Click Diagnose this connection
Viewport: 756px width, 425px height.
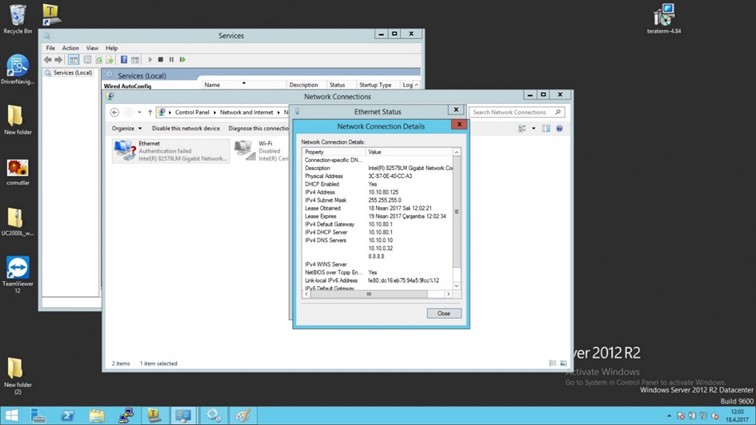258,128
